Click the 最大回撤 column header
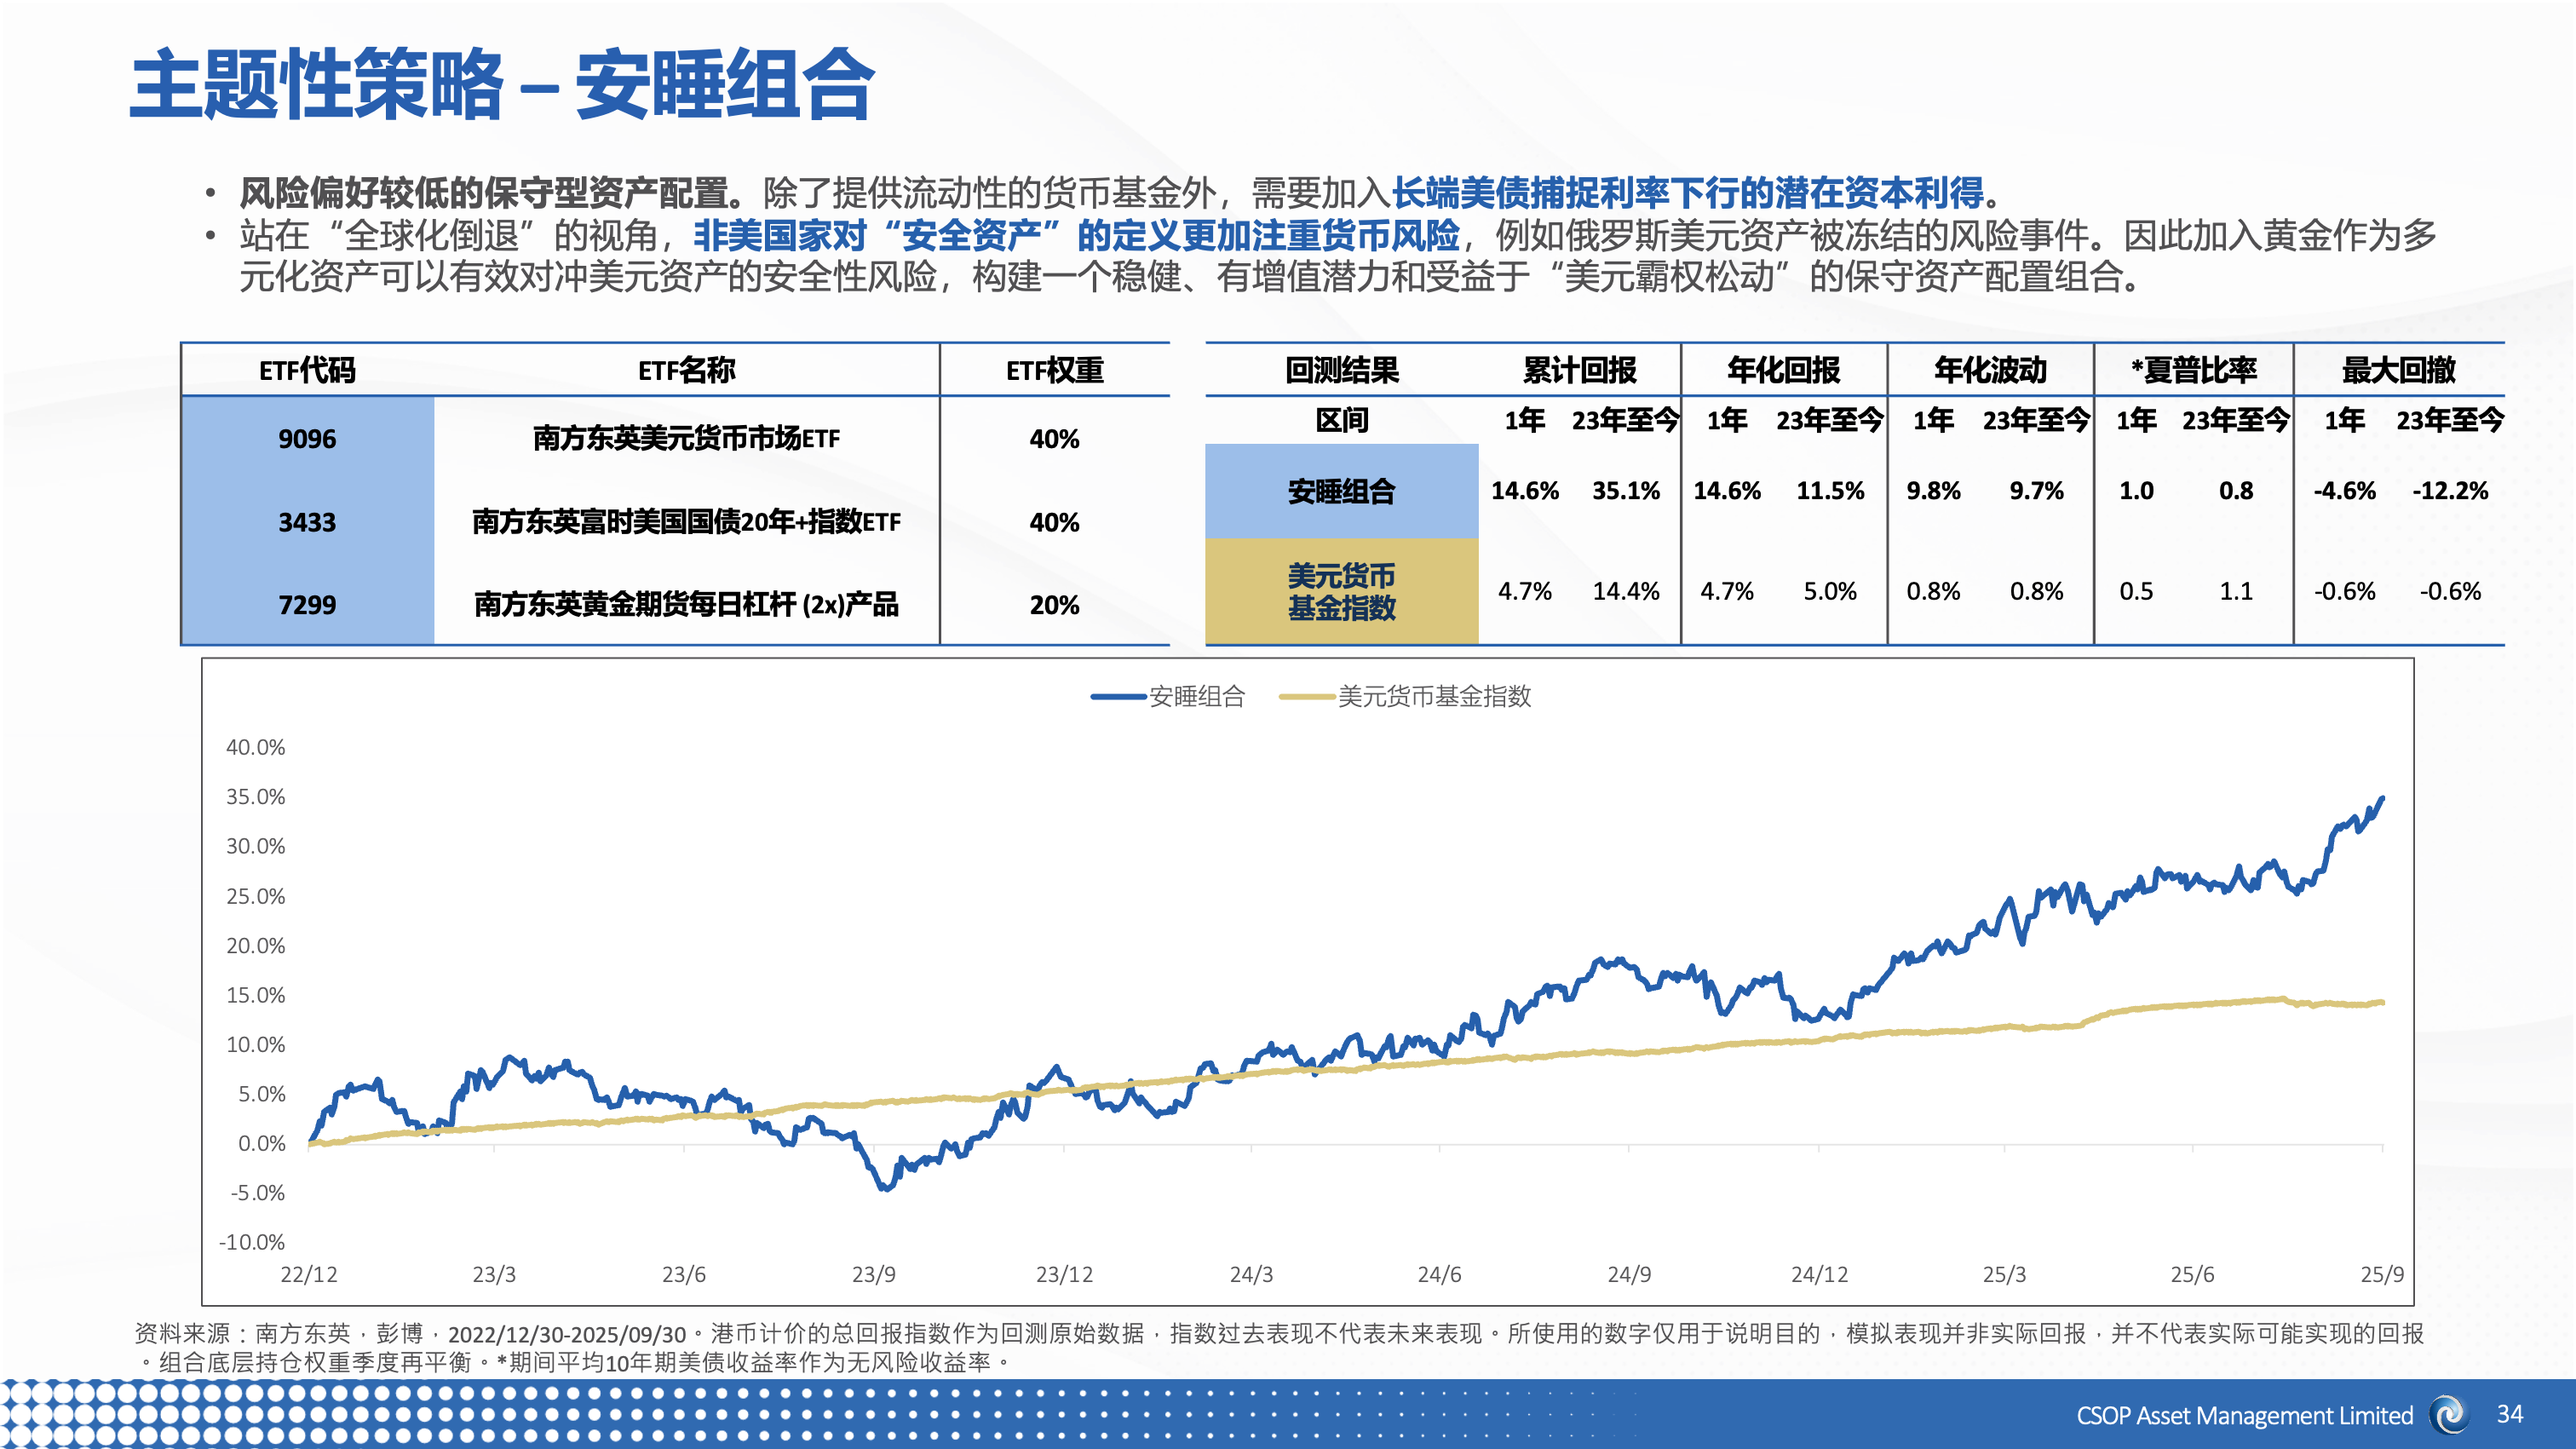This screenshot has height=1449, width=2576. click(x=2398, y=371)
